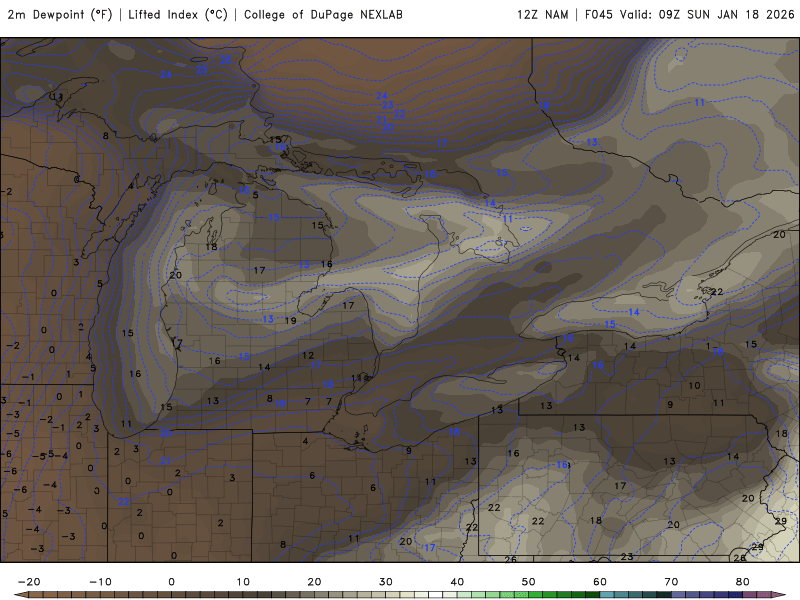
Task: Click the 80 label on the color scale
Action: pos(743,582)
